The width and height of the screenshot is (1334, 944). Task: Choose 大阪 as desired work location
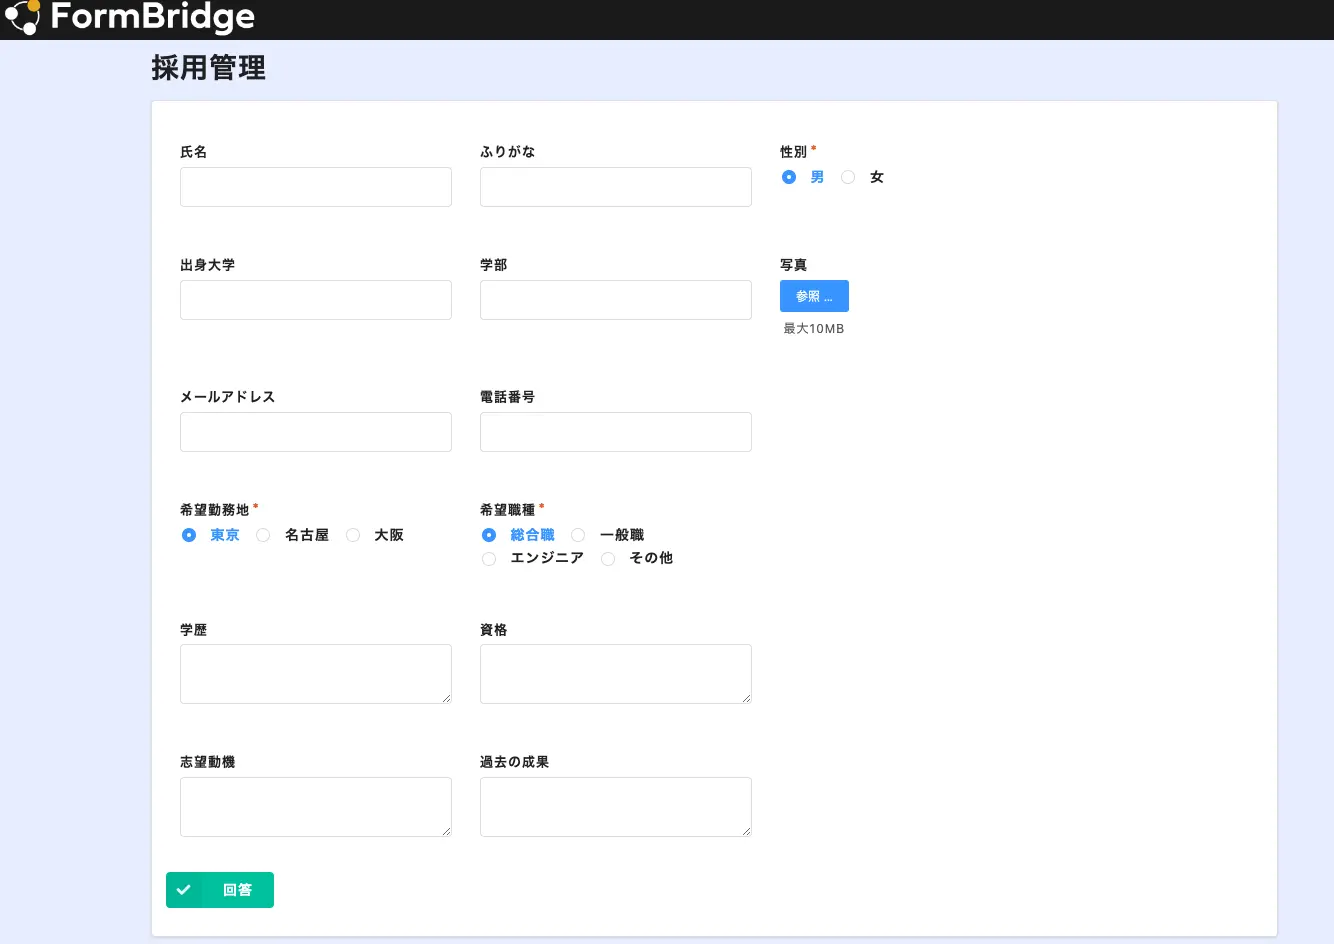(x=353, y=535)
